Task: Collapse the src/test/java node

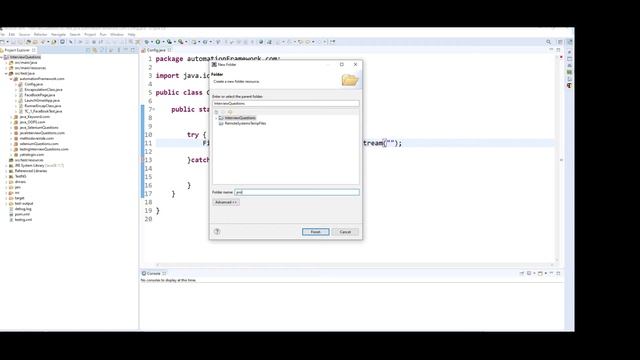Action: (x=7, y=73)
